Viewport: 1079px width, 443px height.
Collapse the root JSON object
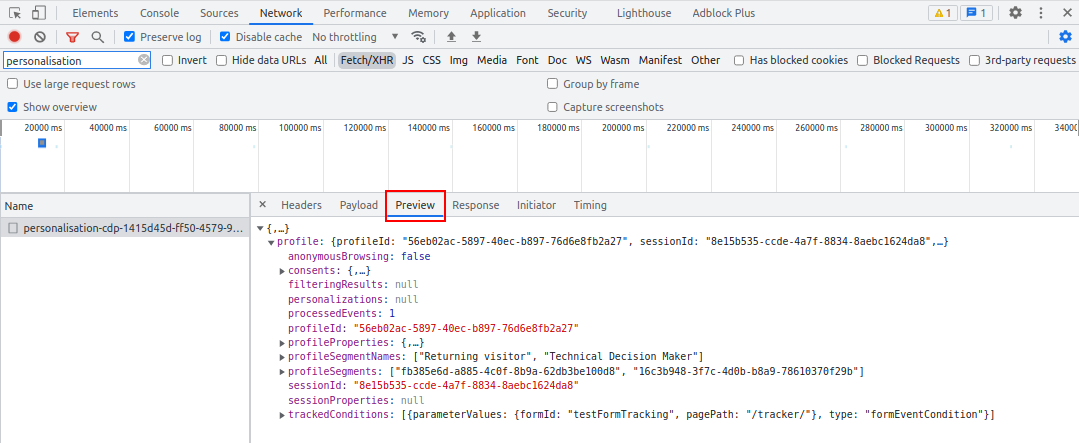[x=260, y=228]
